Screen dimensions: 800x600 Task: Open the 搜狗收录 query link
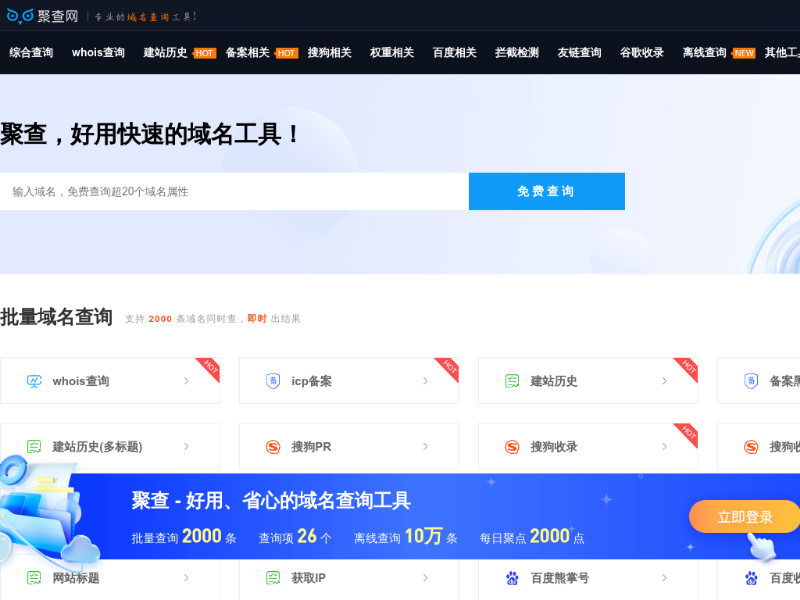coord(554,447)
